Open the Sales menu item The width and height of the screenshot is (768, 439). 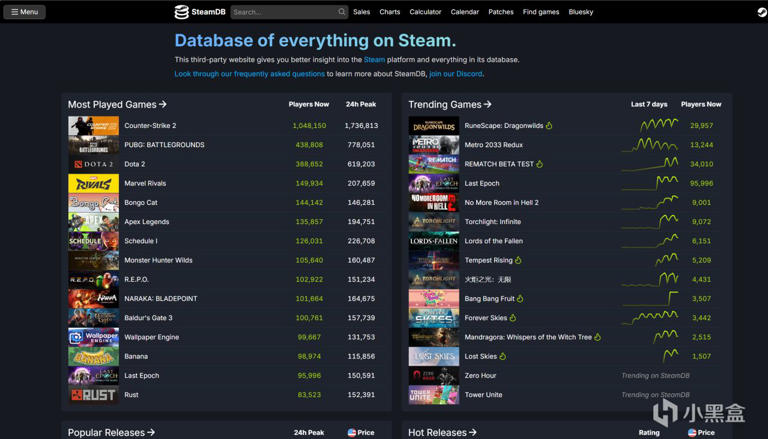pyautogui.click(x=361, y=12)
